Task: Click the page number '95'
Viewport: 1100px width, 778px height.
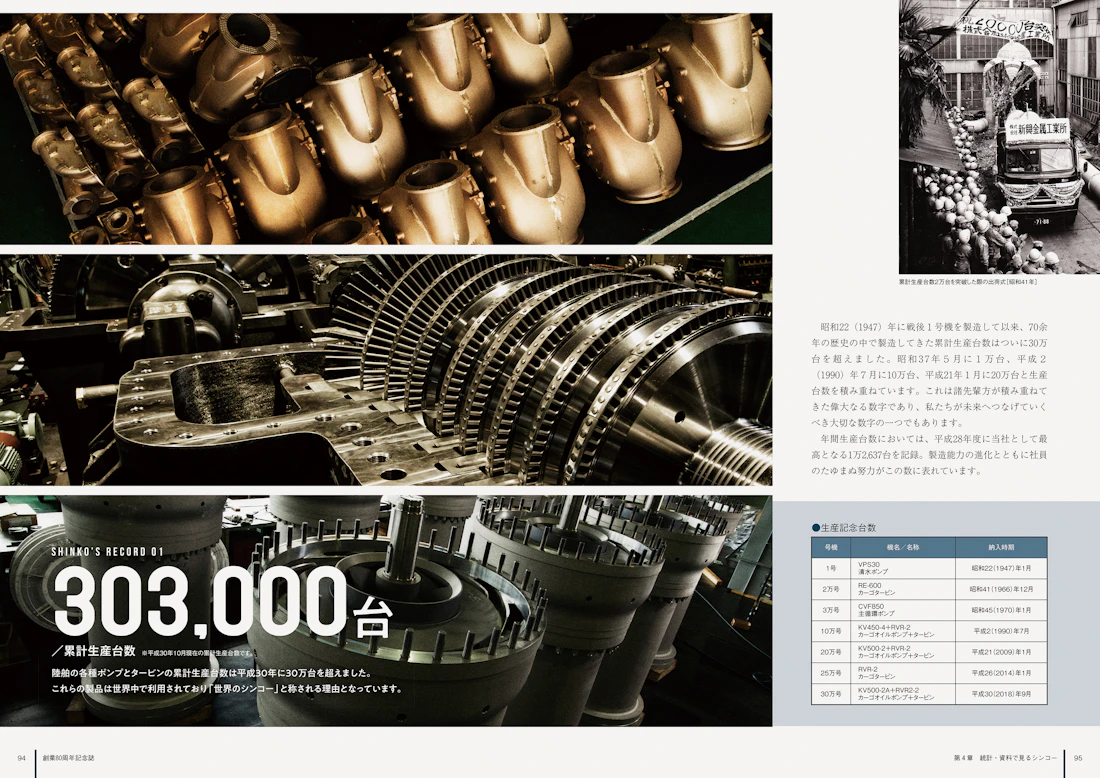Action: [x=1078, y=758]
